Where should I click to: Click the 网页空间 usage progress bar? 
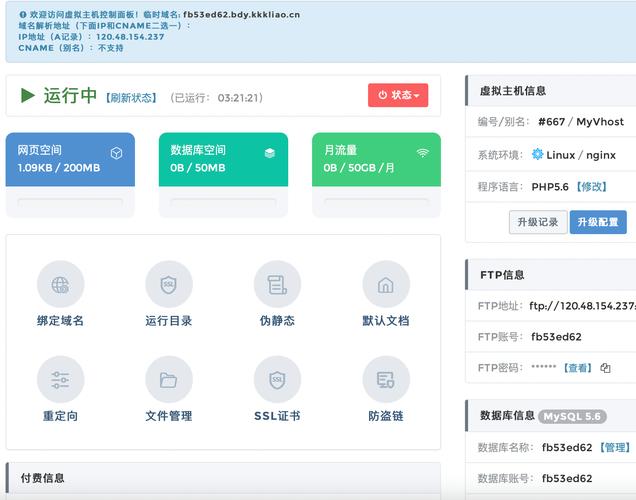coord(70,202)
